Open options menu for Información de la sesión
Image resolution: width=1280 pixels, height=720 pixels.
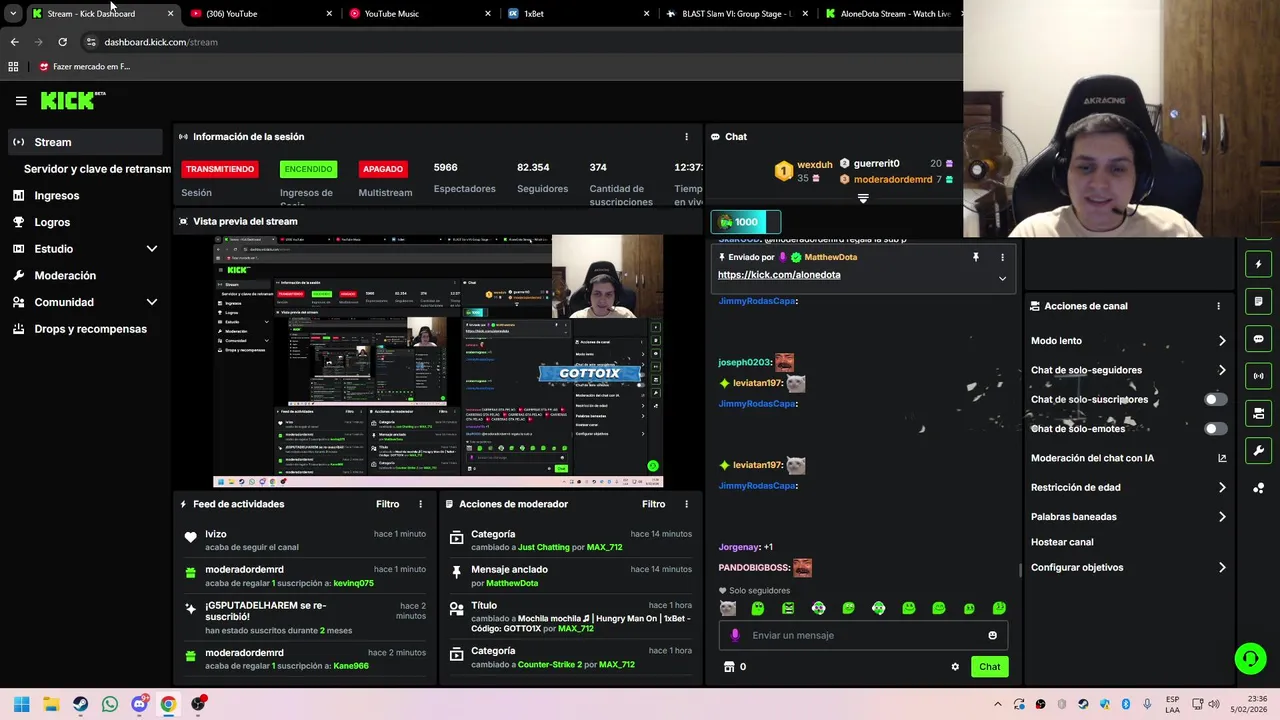click(x=686, y=137)
